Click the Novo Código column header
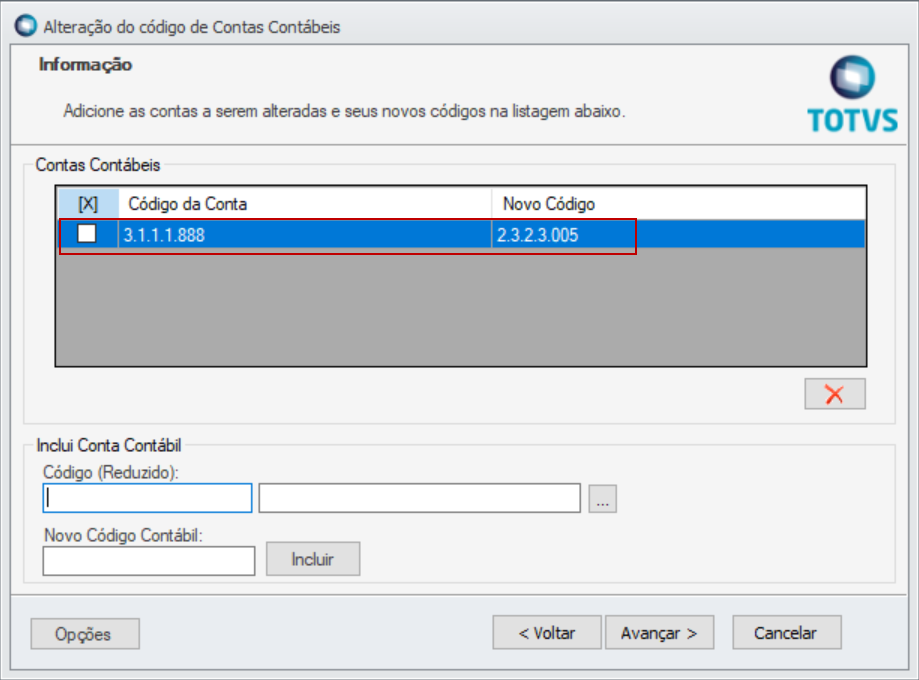The width and height of the screenshot is (919, 680). coord(679,204)
